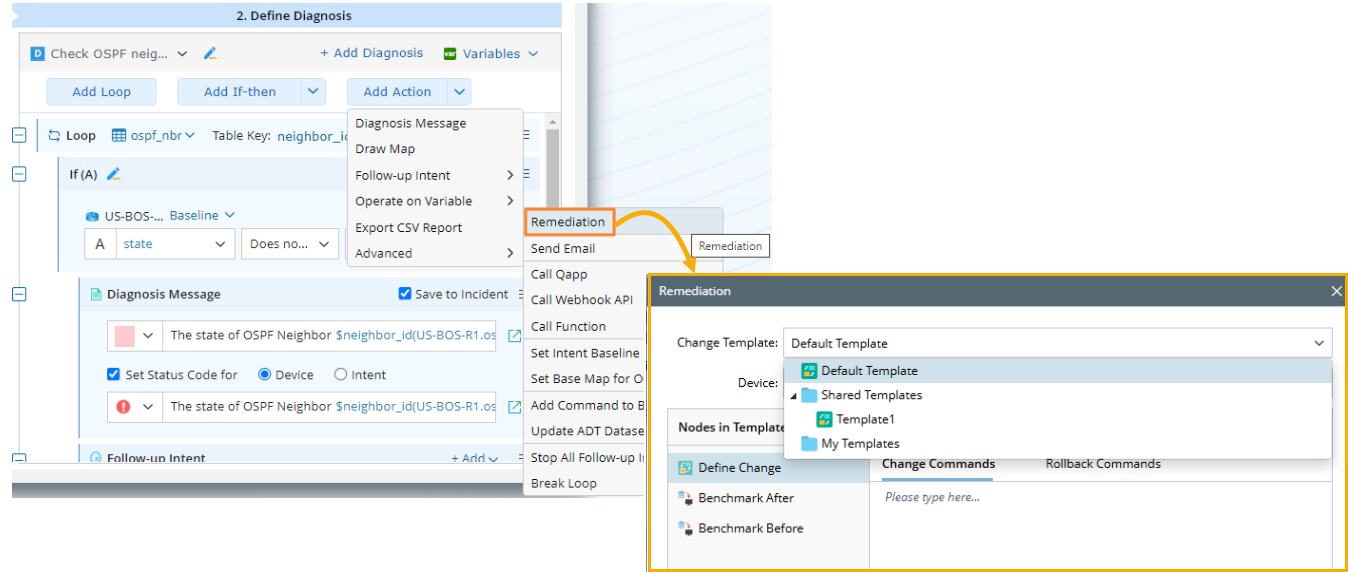Screen dimensions: 1348x572
Task: Collapse the Shared Templates folder arrow
Action: 794,396
